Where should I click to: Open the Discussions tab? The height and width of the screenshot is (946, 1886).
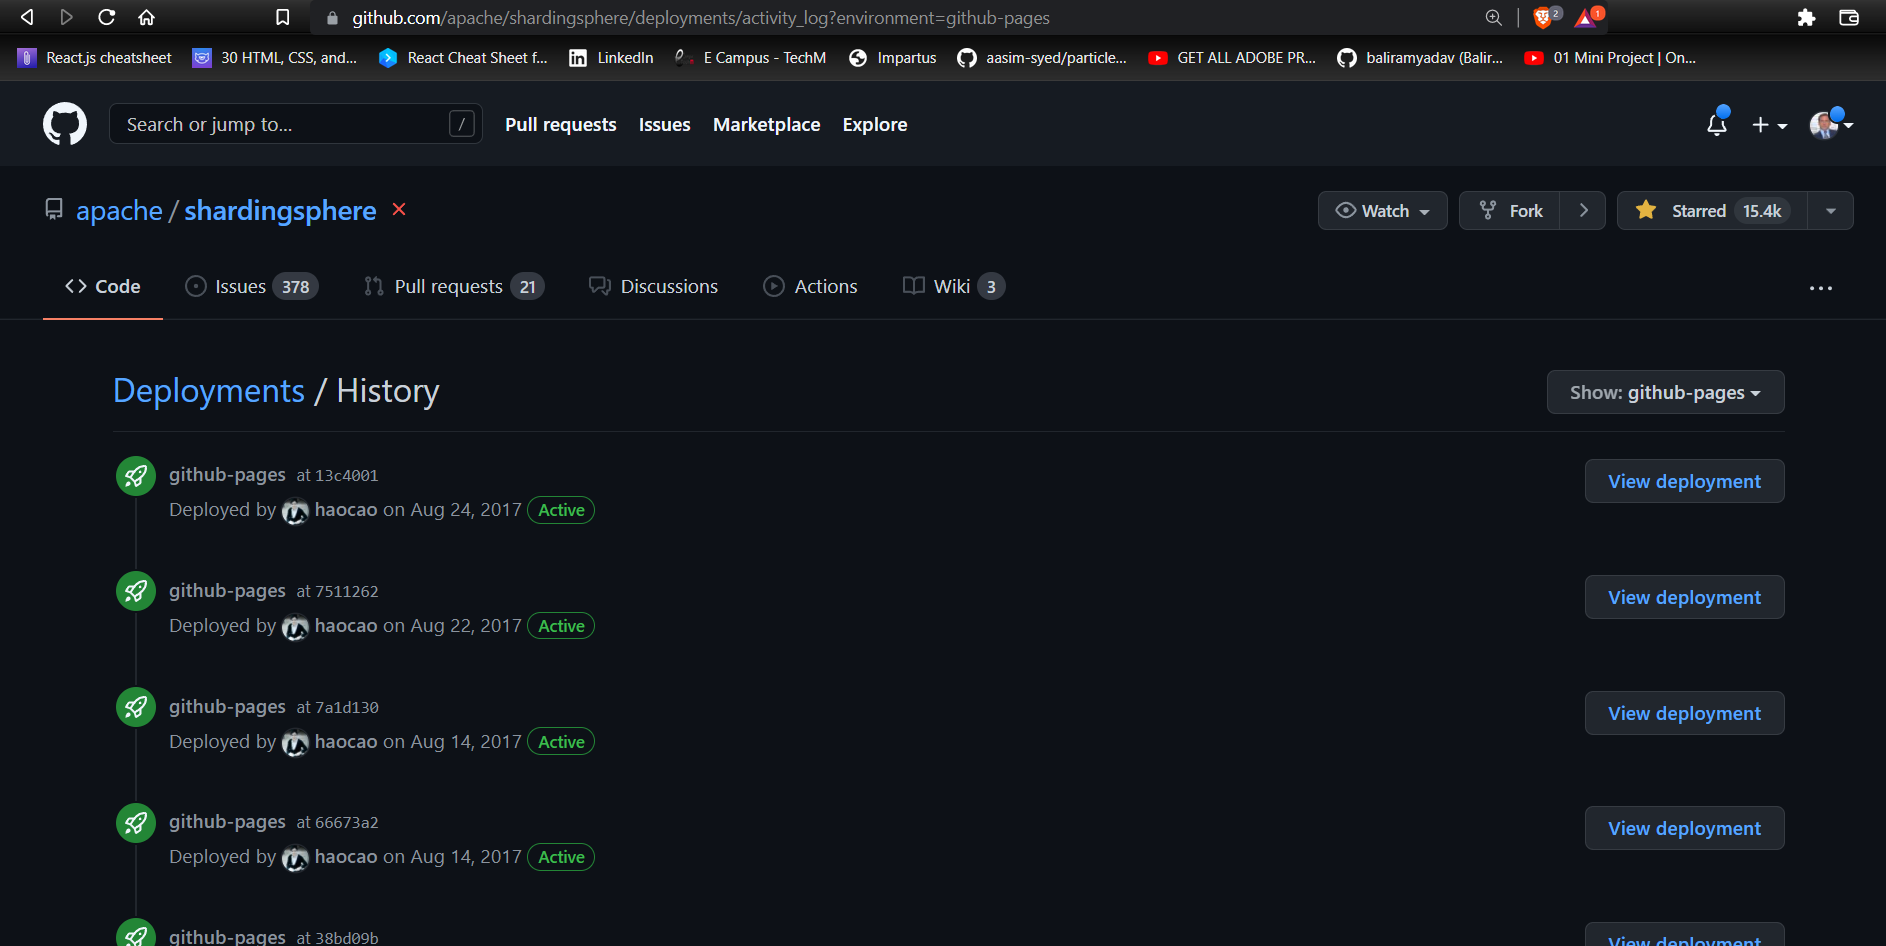(x=653, y=286)
